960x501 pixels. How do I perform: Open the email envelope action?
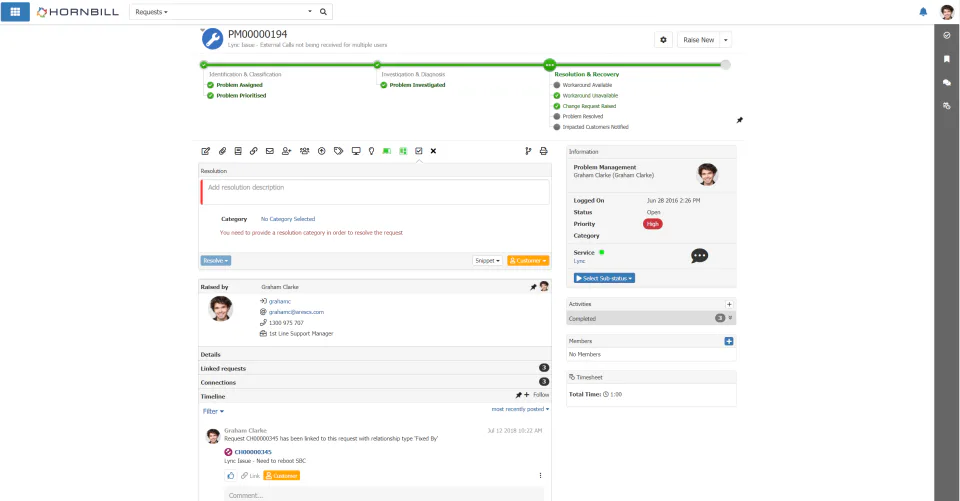click(x=269, y=151)
